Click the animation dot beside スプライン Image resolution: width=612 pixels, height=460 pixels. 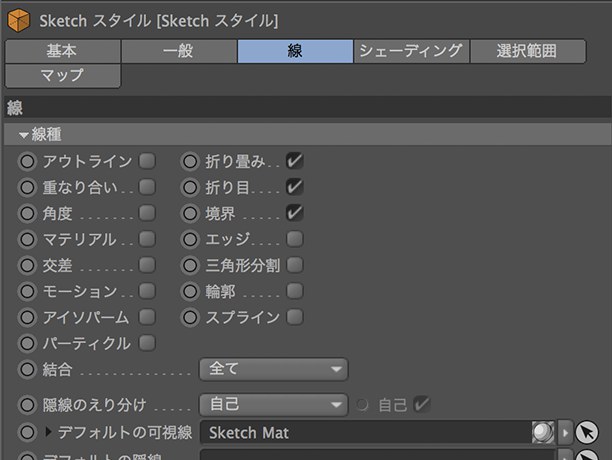190,317
